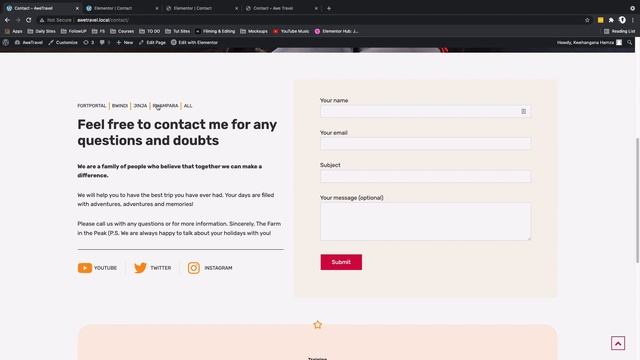The height and width of the screenshot is (360, 640).
Task: Click the Twitter bird icon
Action: 140,268
